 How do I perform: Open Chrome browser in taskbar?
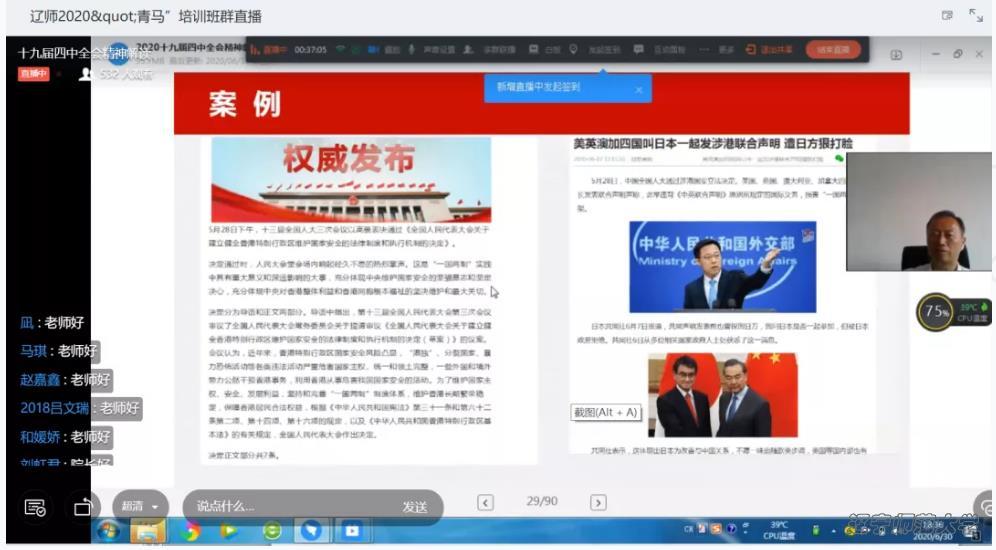coord(189,531)
